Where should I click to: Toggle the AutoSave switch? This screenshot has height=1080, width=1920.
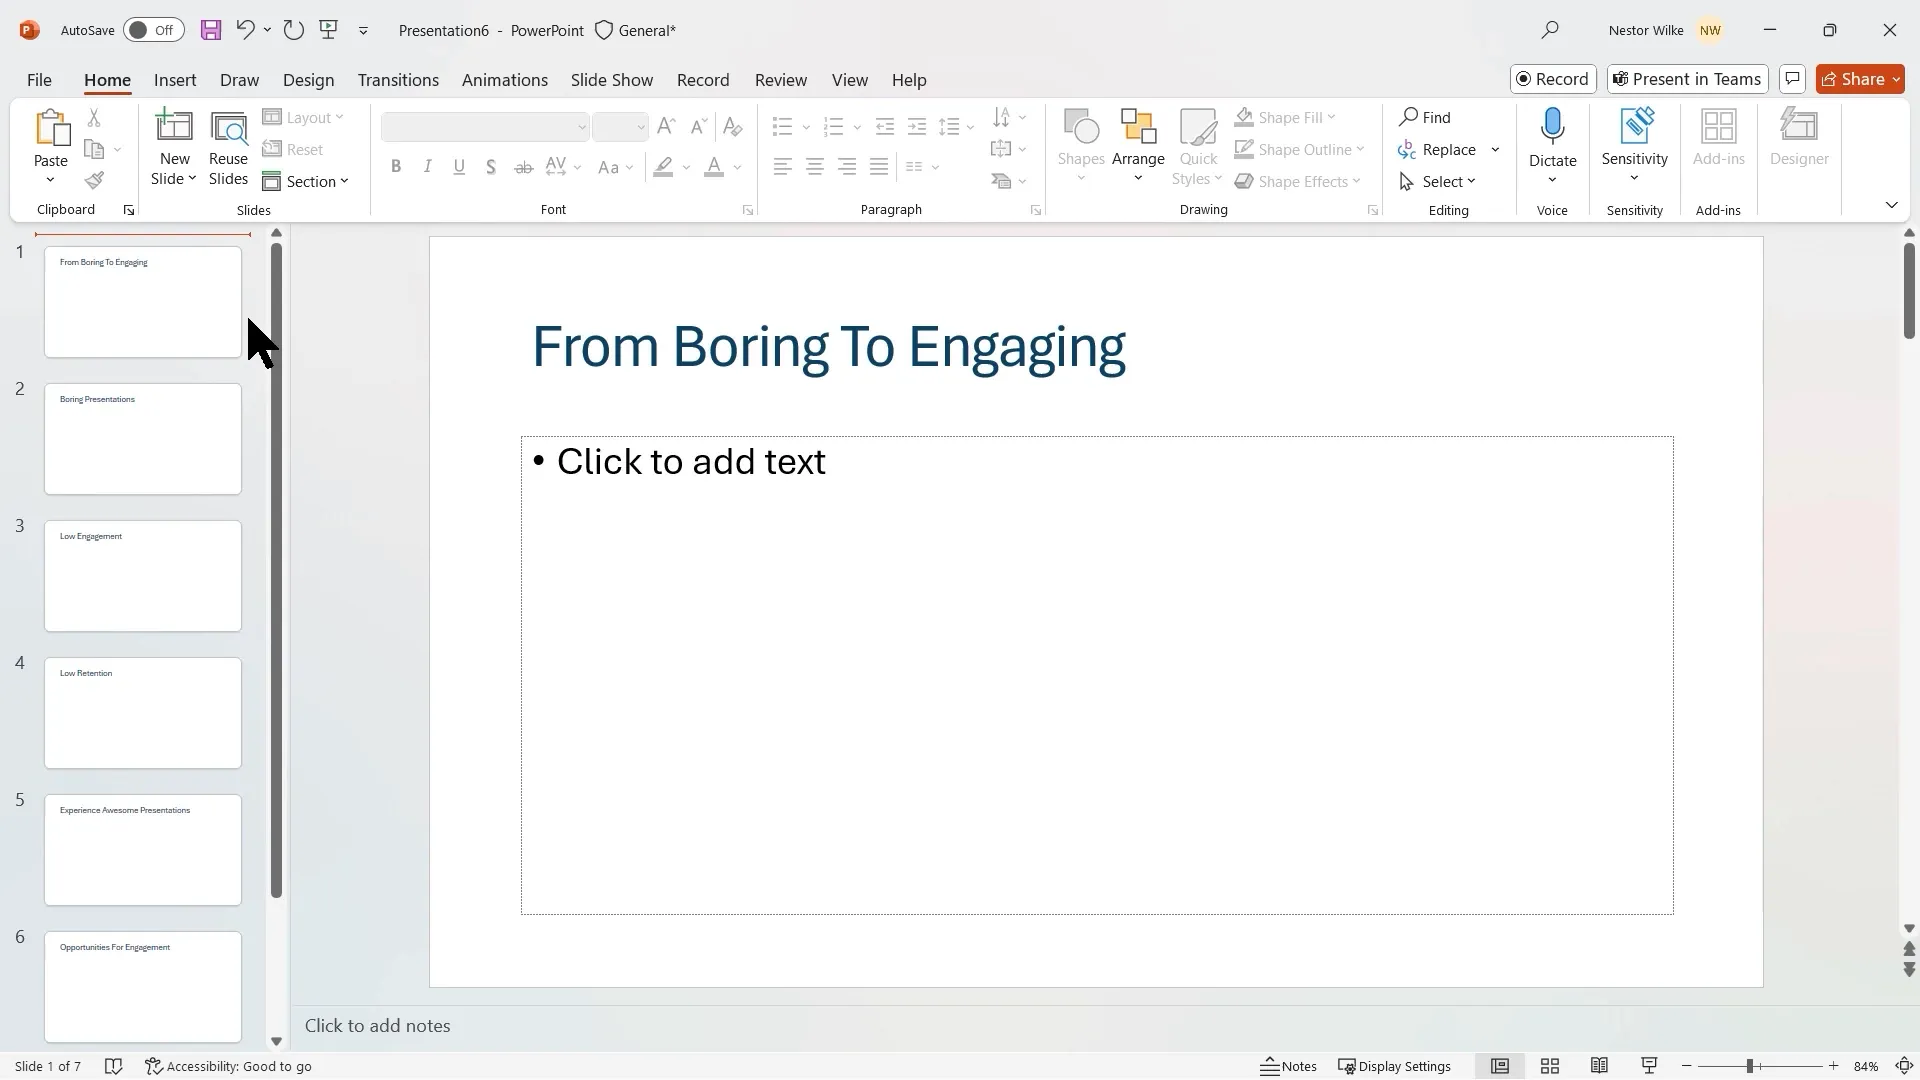coord(153,30)
